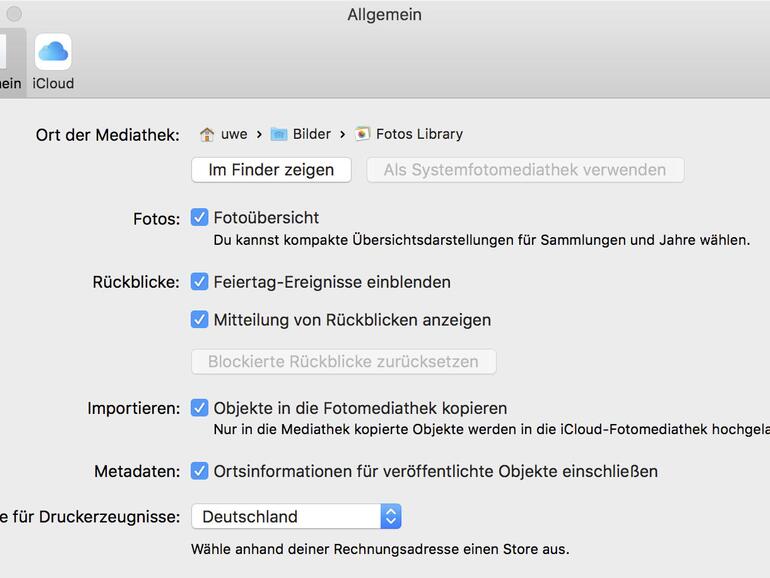This screenshot has width=770, height=578.
Task: Open the iCloud preferences tab
Action: tap(53, 62)
